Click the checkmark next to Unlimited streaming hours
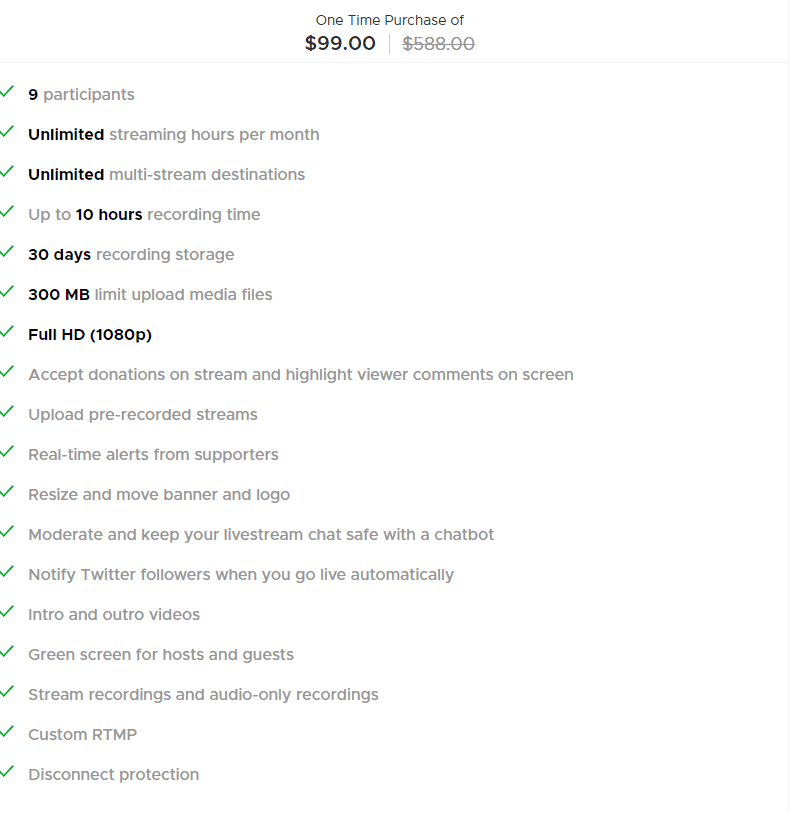 pos(8,131)
